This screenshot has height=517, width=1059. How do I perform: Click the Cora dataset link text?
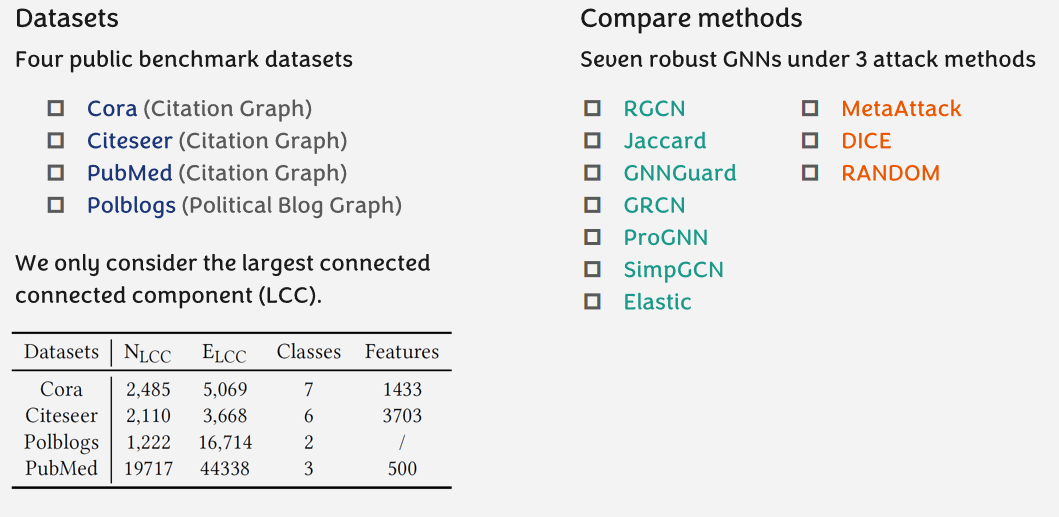(x=112, y=108)
